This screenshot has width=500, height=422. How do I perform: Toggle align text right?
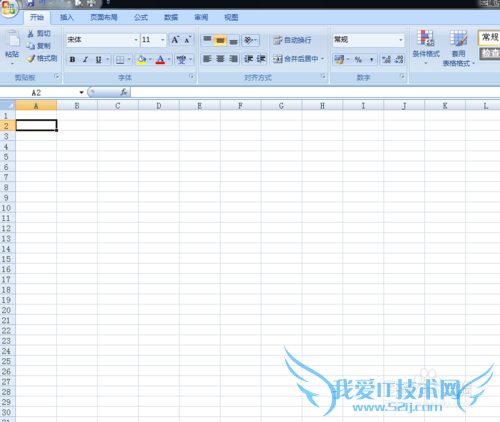pyautogui.click(x=233, y=59)
